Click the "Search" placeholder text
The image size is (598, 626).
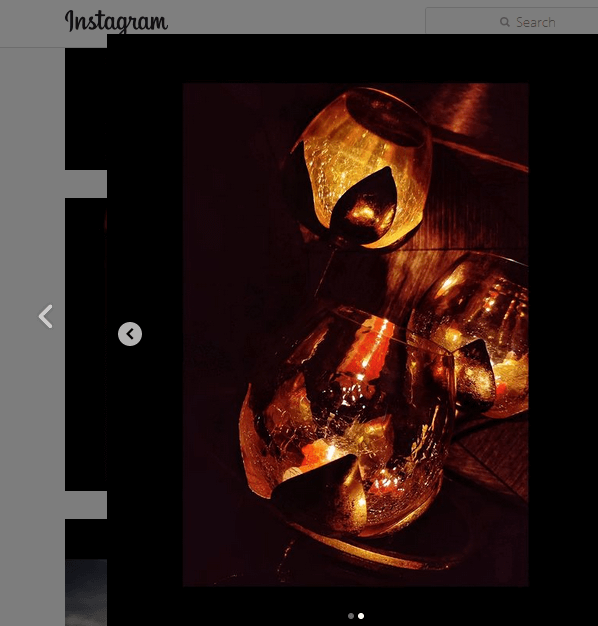(x=536, y=22)
